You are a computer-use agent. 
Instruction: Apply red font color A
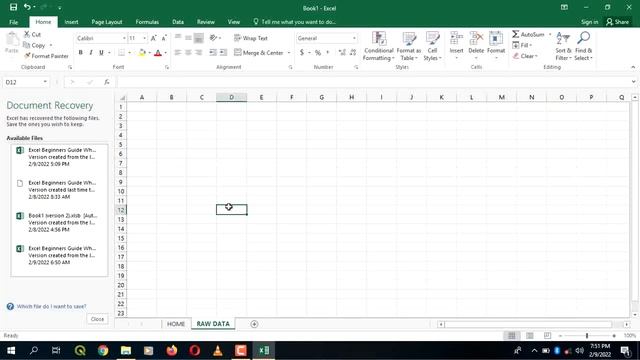158,53
